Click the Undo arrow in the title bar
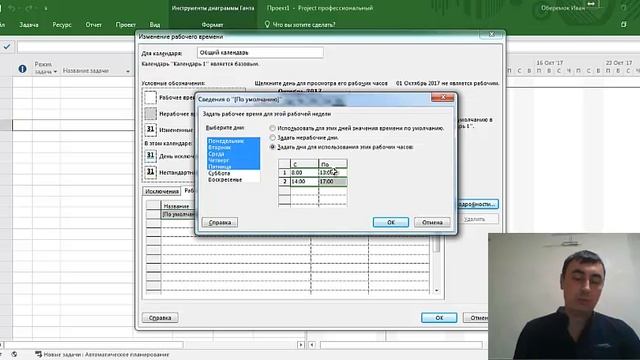Screen dimensions: 640x360 [x=11, y=8]
